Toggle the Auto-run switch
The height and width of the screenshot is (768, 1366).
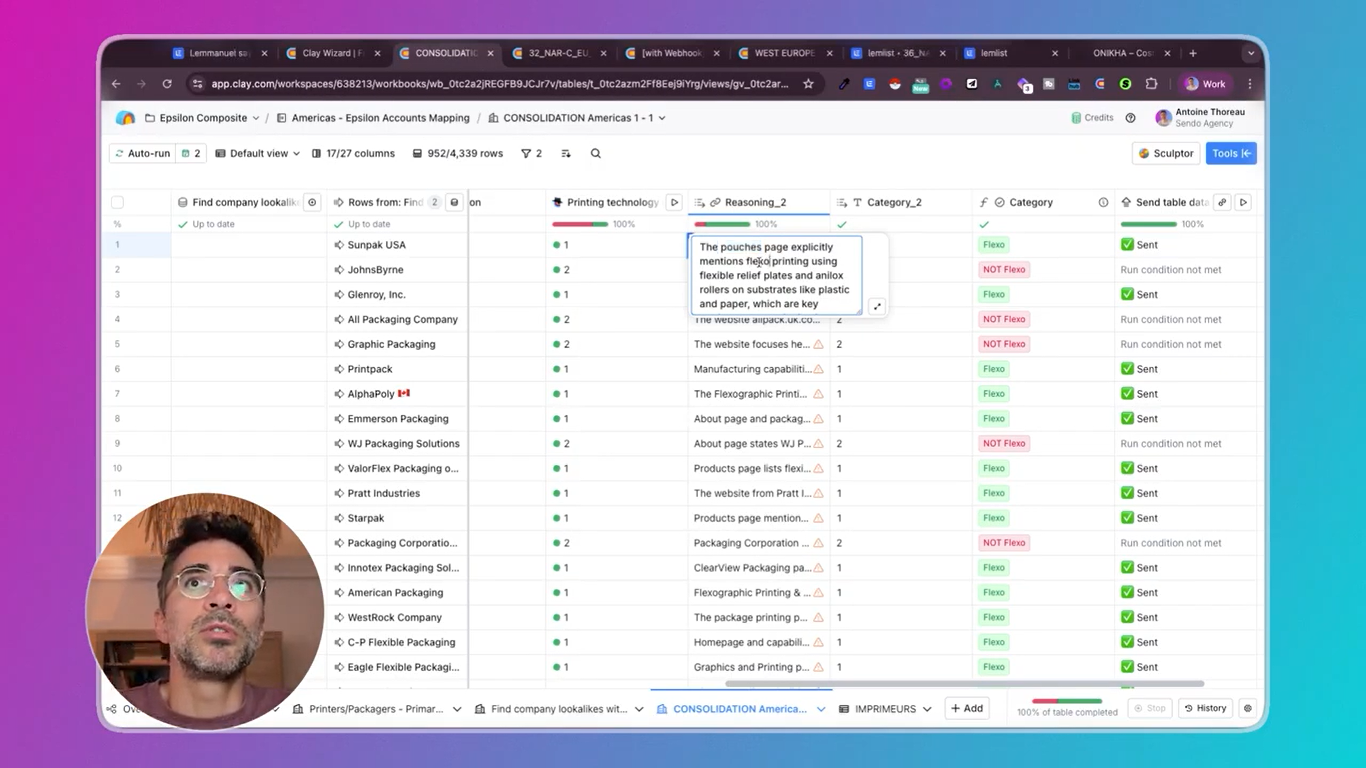click(x=143, y=154)
